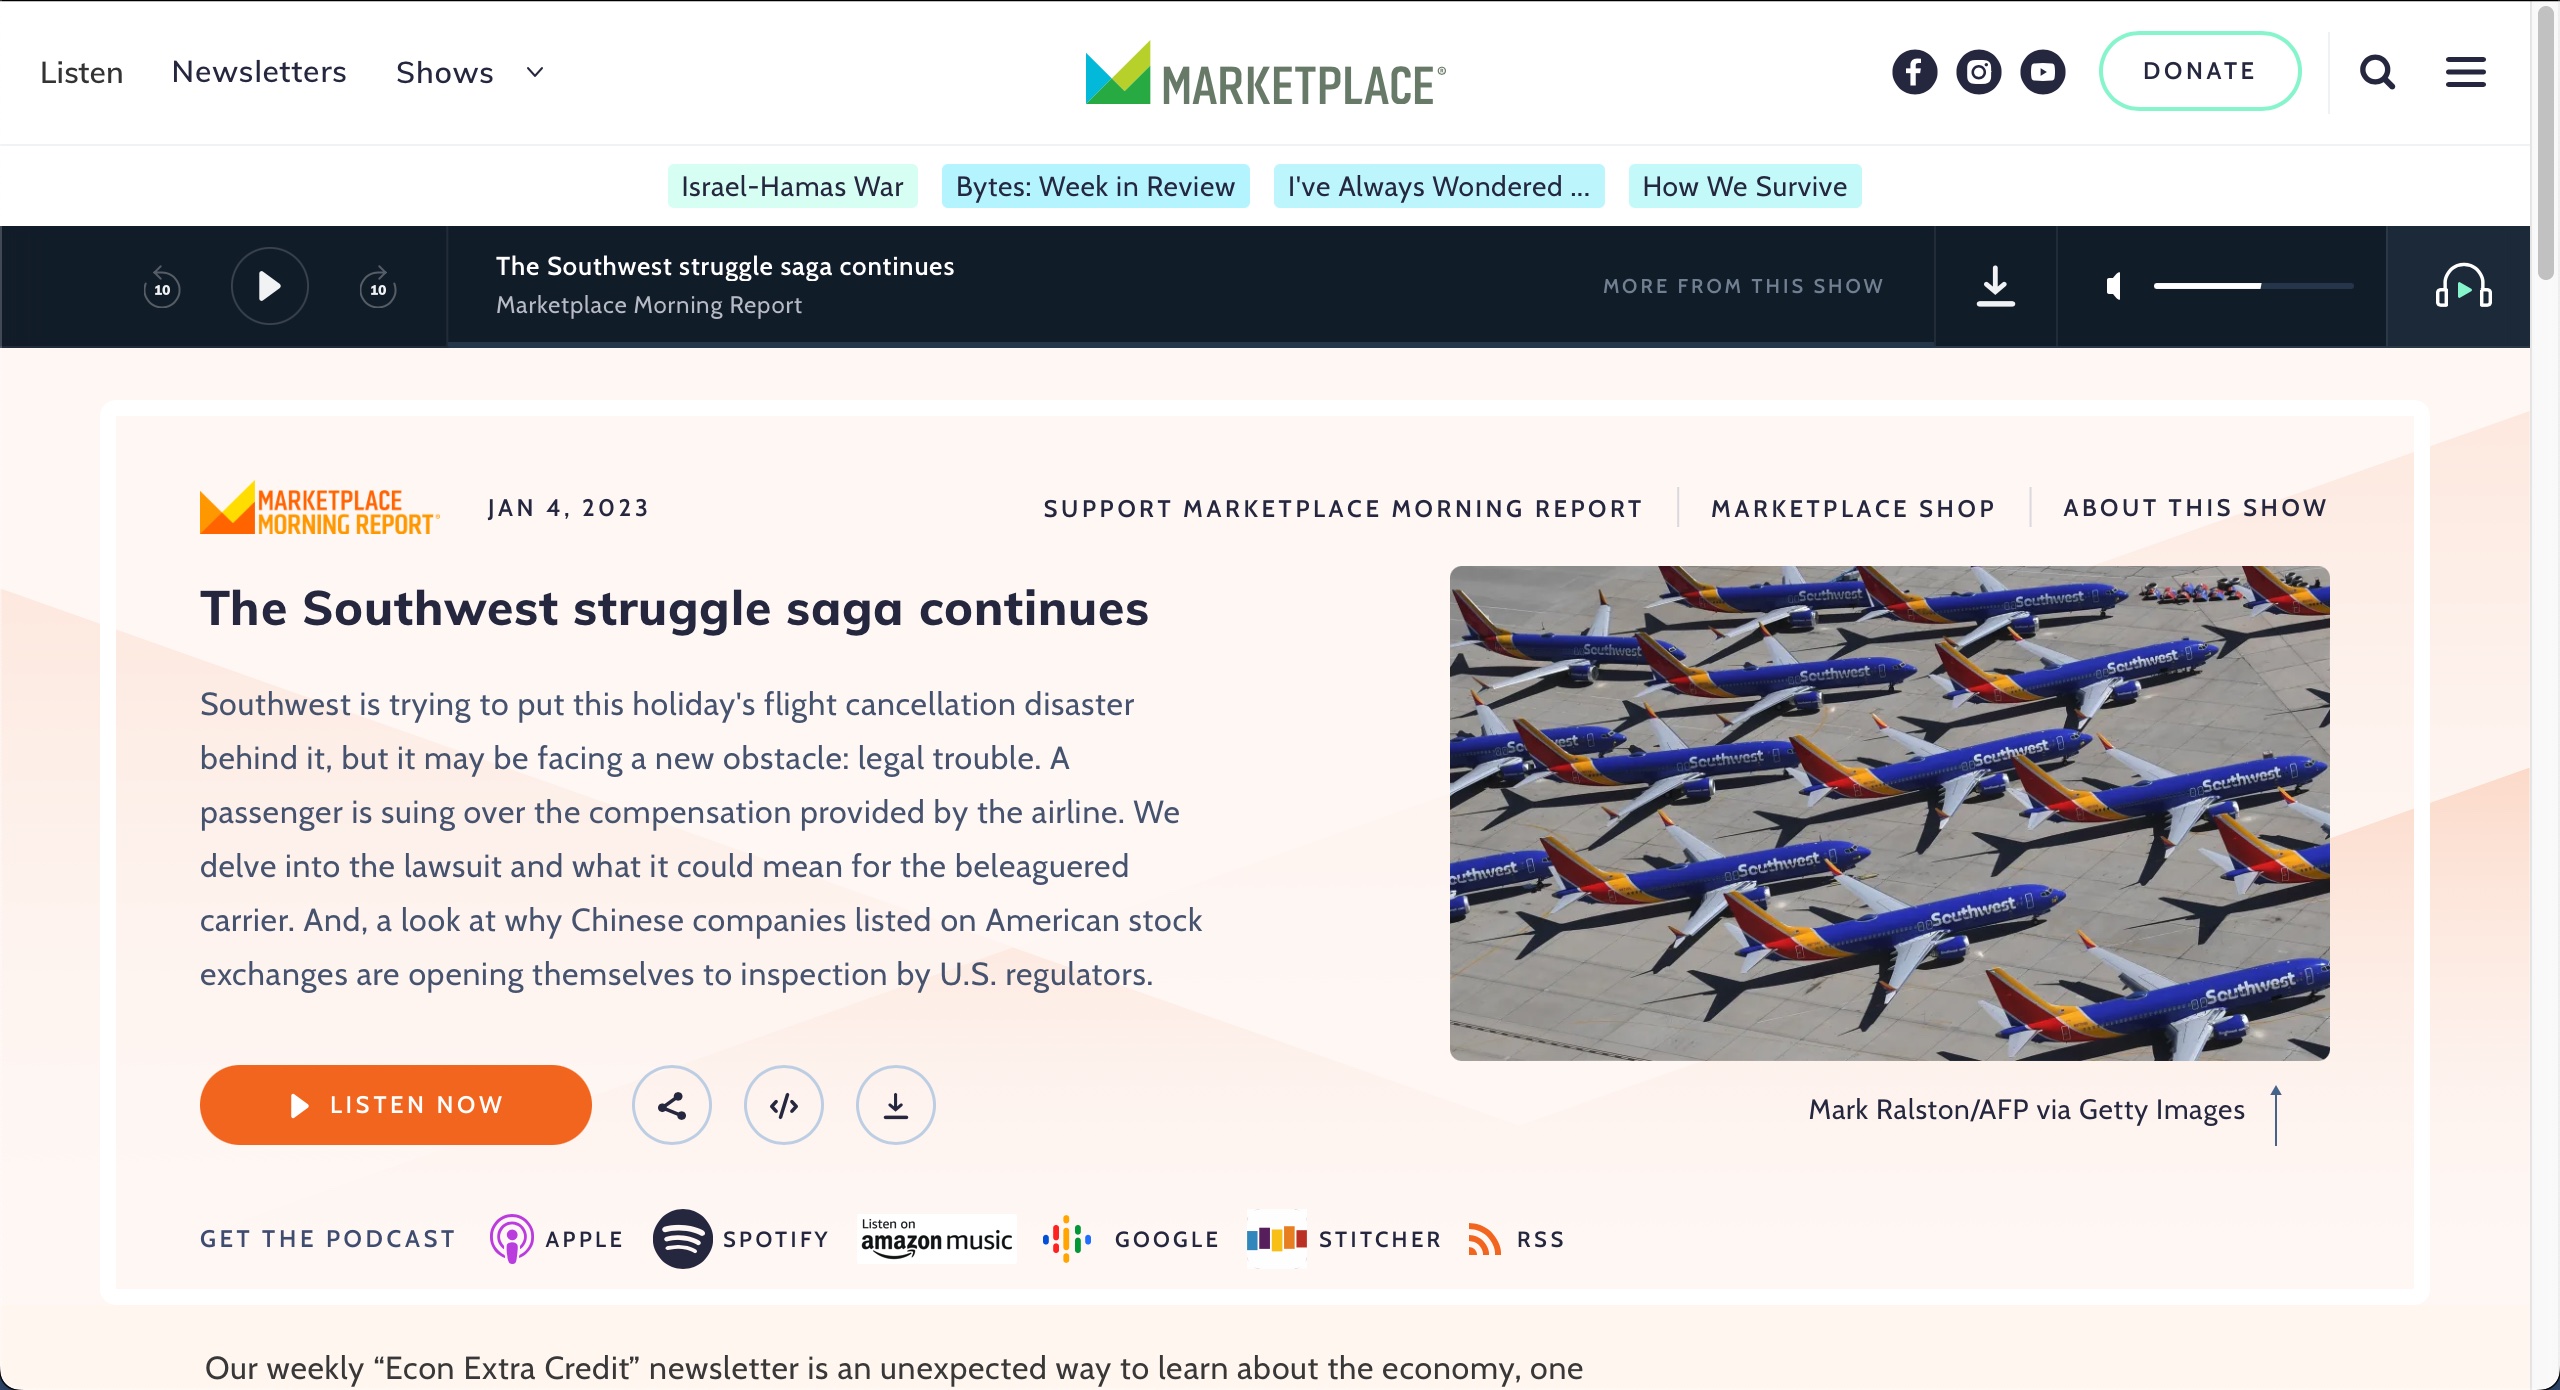Click the player progress bar

[x=1191, y=344]
